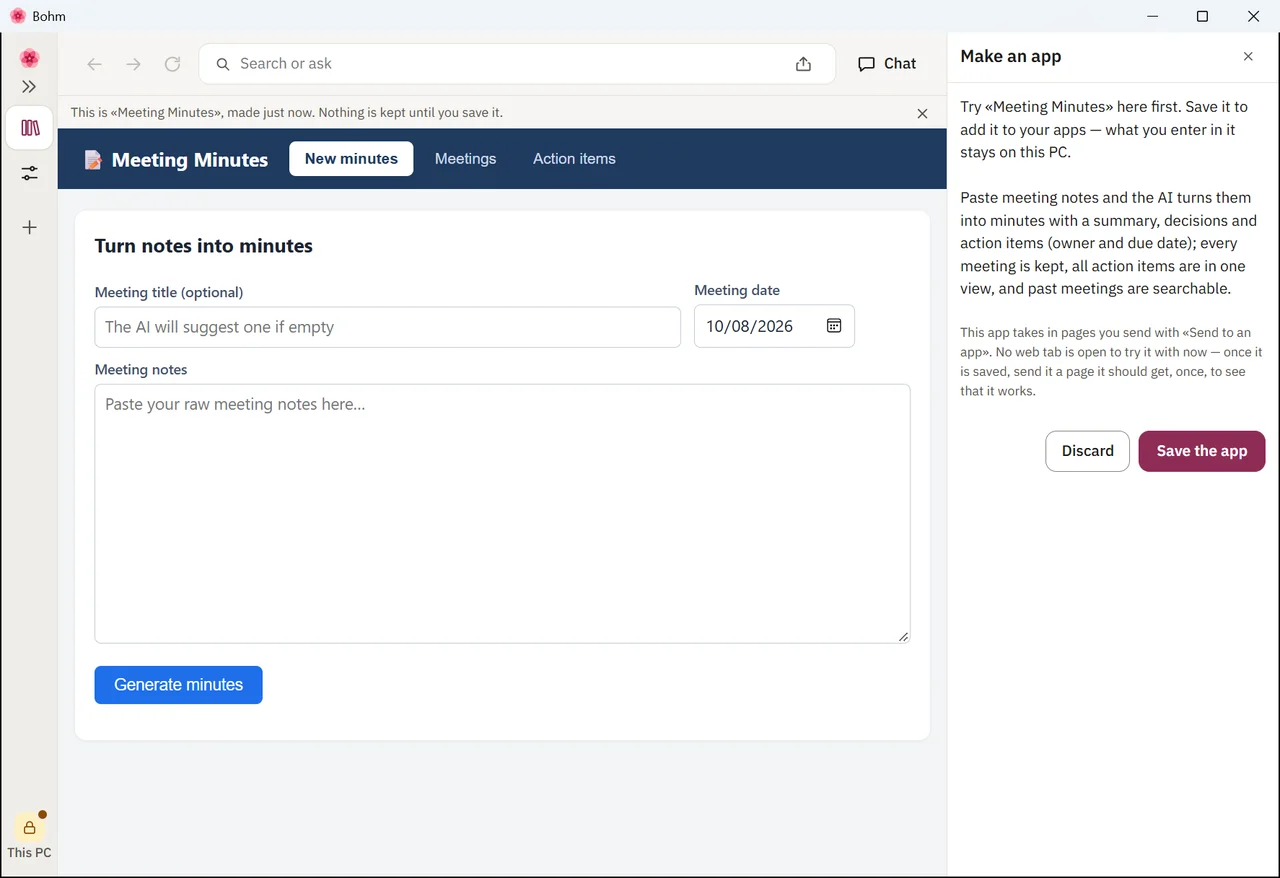This screenshot has width=1280, height=878.
Task: Click the Meeting notes textarea
Action: 502,514
